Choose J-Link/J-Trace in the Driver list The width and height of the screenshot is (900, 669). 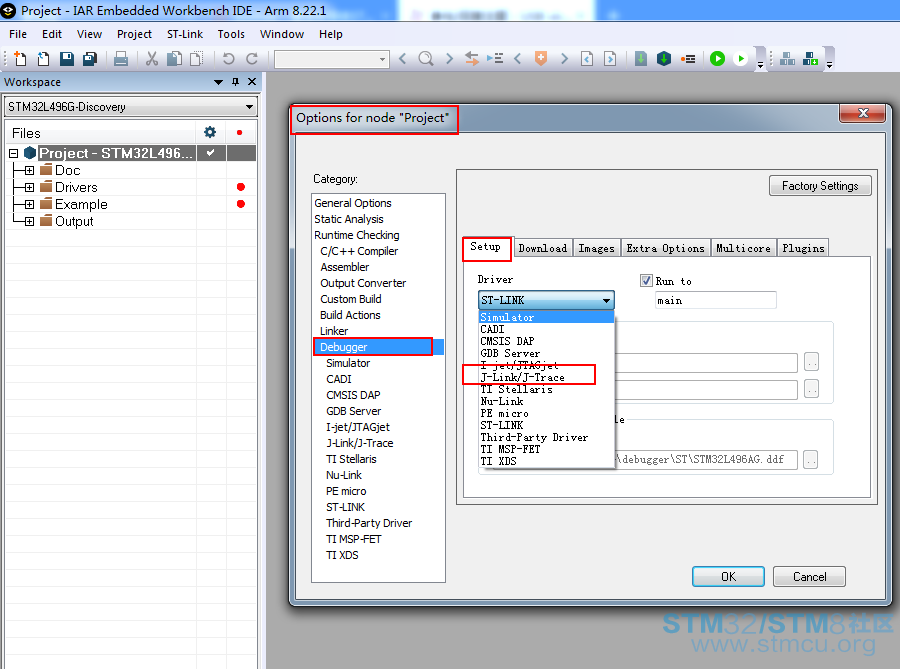[x=546, y=377]
